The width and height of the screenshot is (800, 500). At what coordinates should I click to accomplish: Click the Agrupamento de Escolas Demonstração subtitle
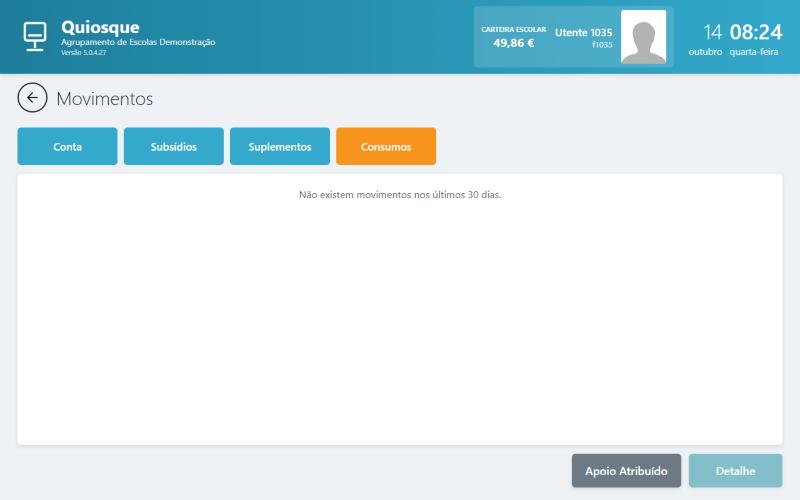[138, 42]
